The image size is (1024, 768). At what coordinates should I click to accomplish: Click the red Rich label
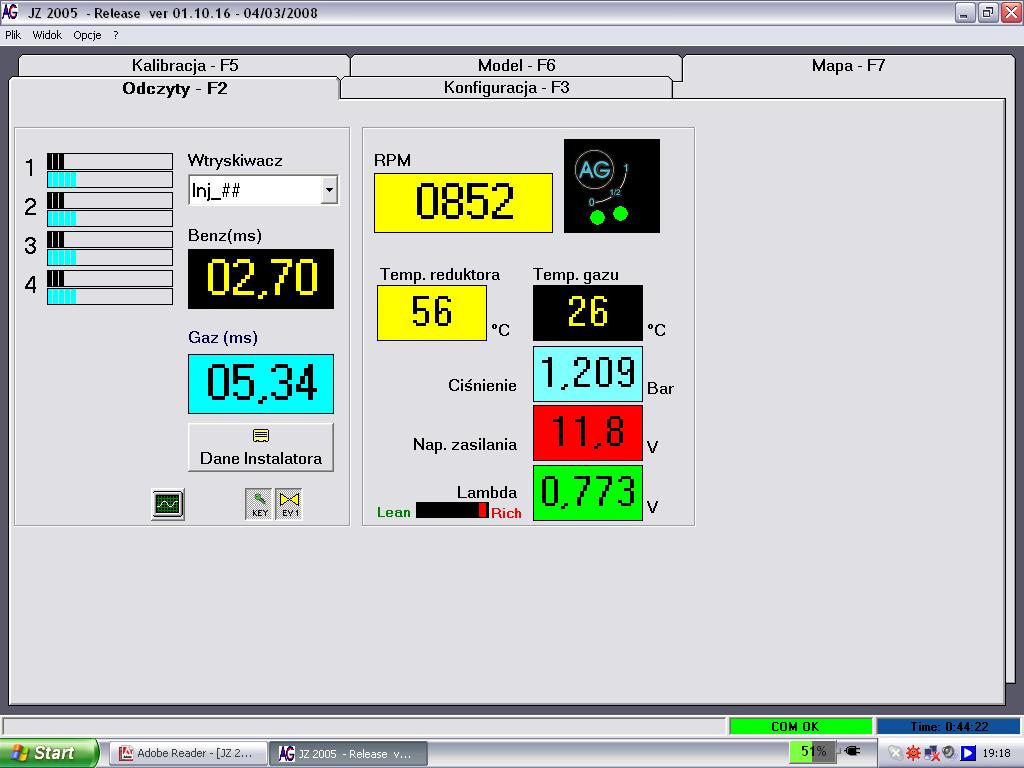pyautogui.click(x=506, y=513)
